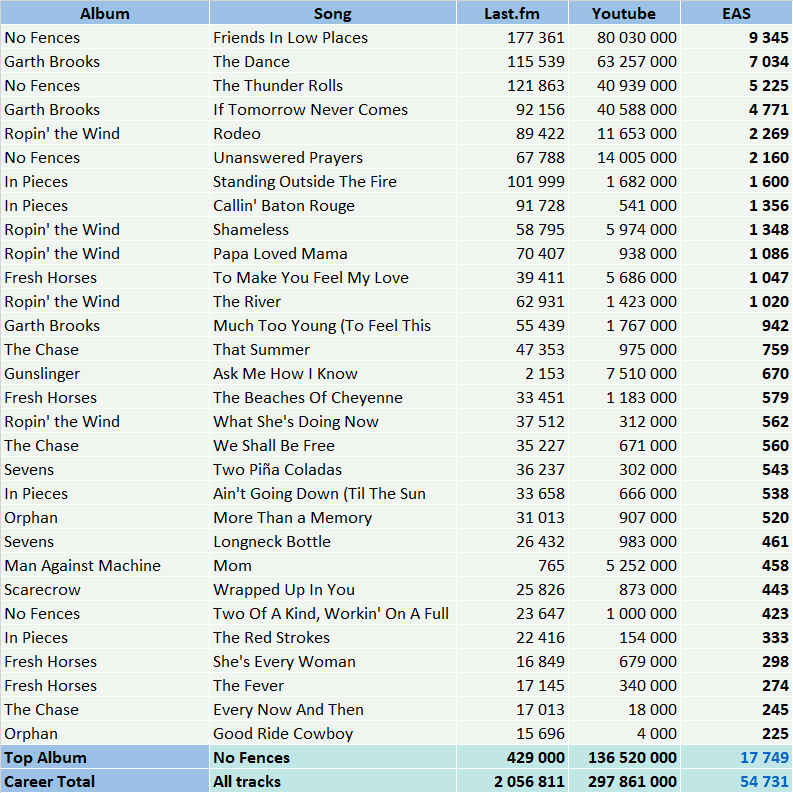The width and height of the screenshot is (793, 793).
Task: Select Much Too Young song cell
Action: click(333, 326)
